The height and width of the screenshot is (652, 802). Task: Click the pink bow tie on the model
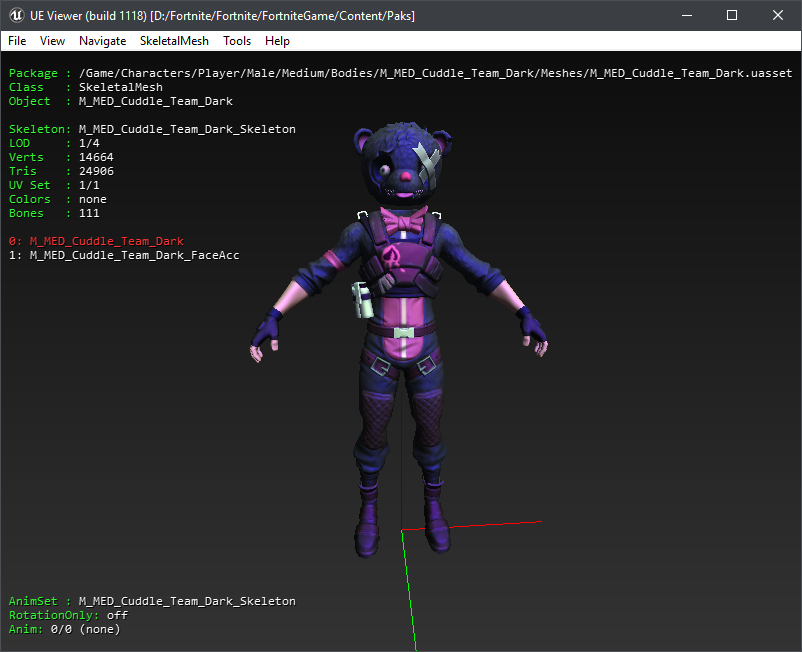click(x=404, y=221)
